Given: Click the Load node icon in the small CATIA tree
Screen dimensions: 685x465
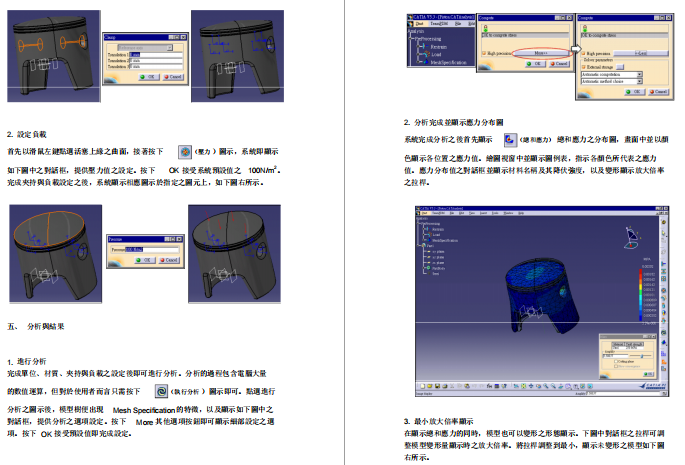Looking at the screenshot, I should pos(426,54).
